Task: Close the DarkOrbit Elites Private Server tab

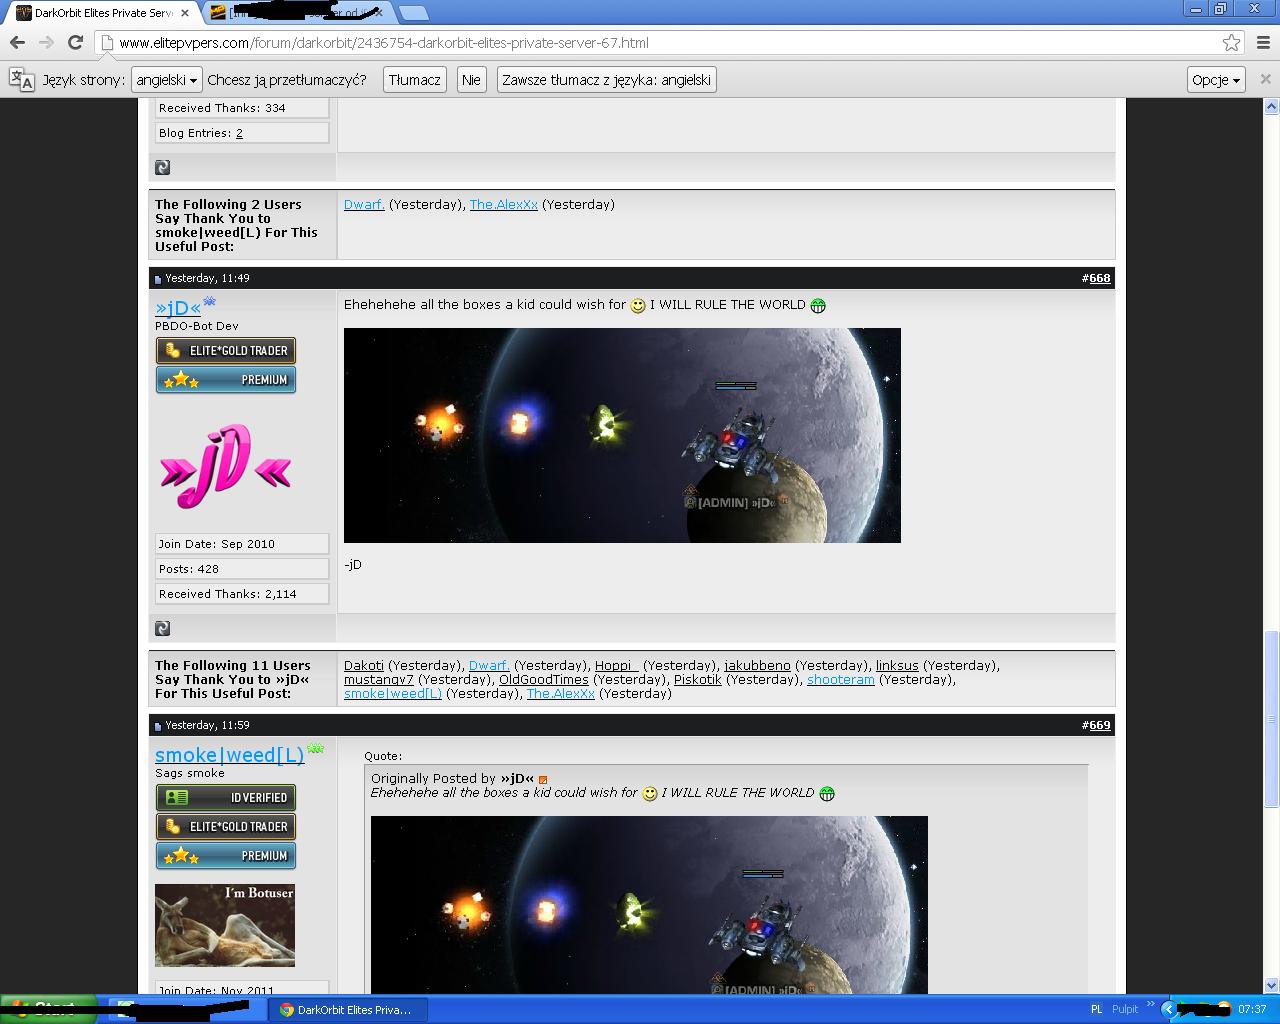Action: tap(185, 13)
